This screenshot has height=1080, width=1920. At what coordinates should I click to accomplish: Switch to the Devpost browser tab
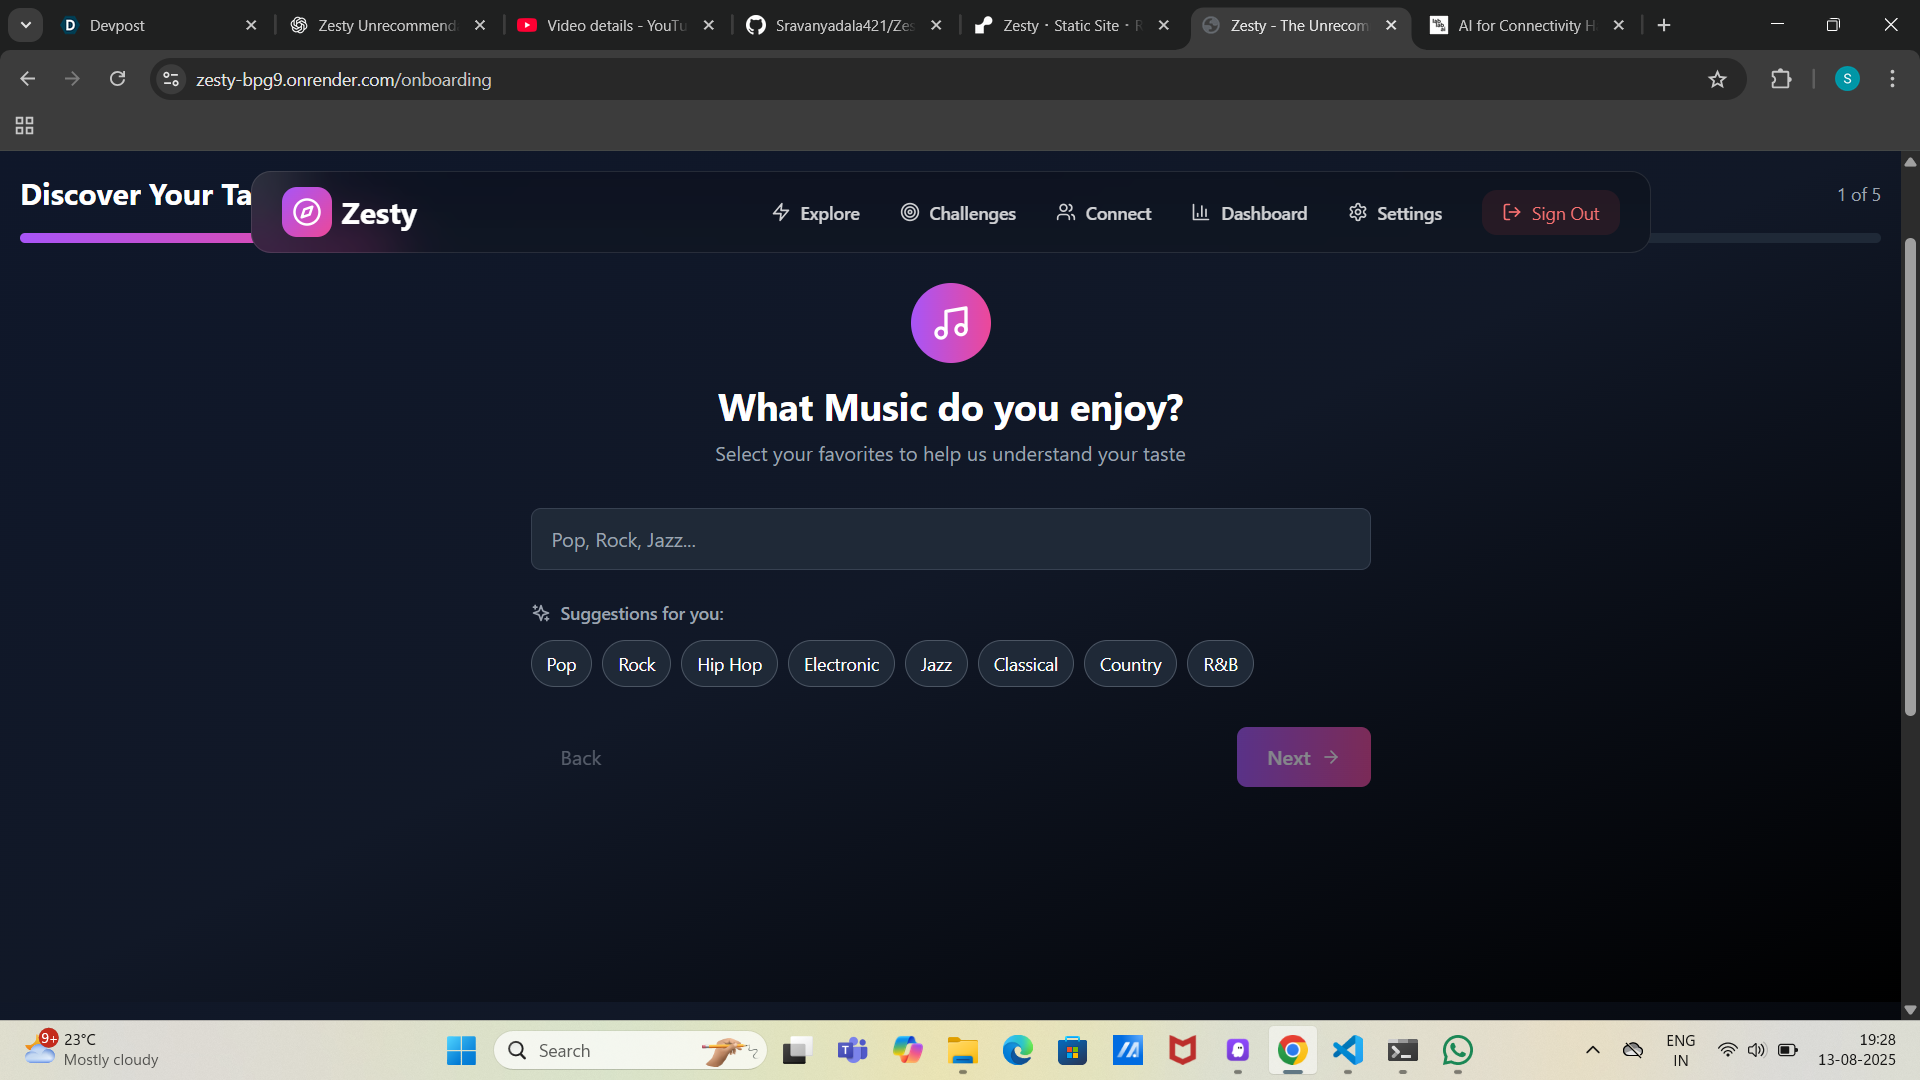(117, 25)
